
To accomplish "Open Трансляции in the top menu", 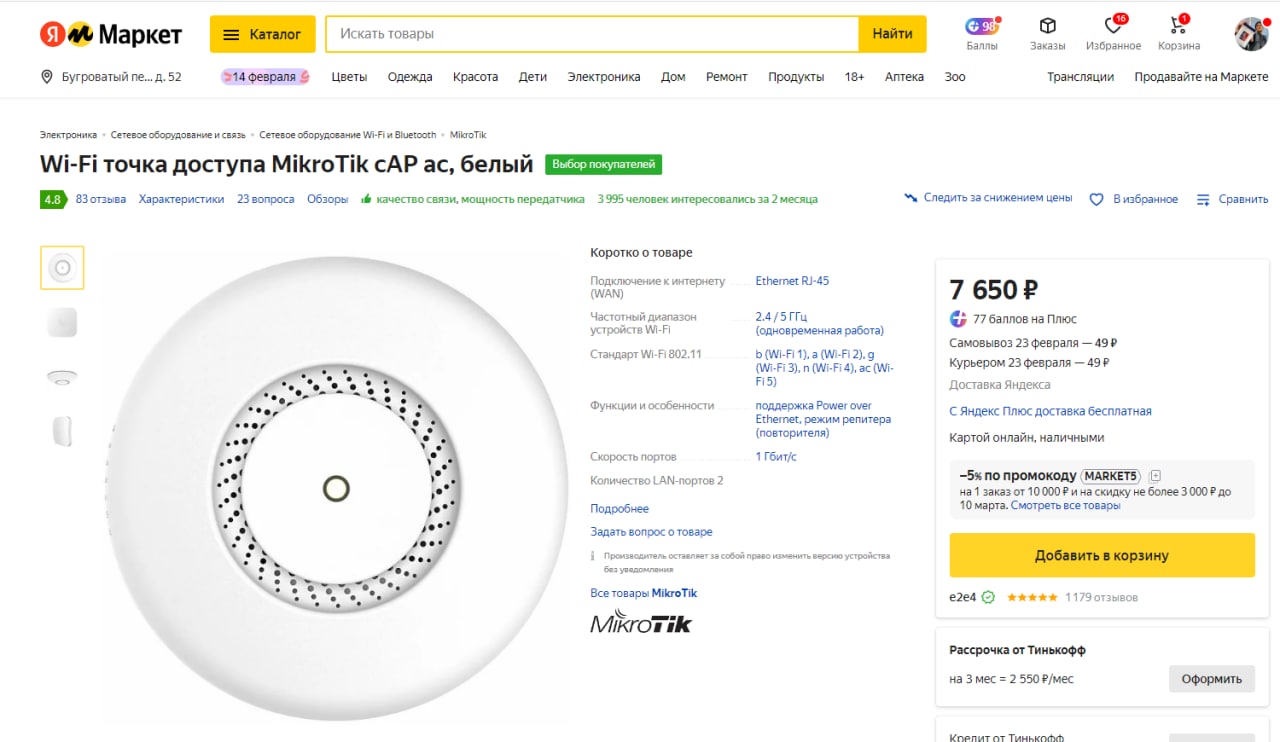I will 1080,77.
